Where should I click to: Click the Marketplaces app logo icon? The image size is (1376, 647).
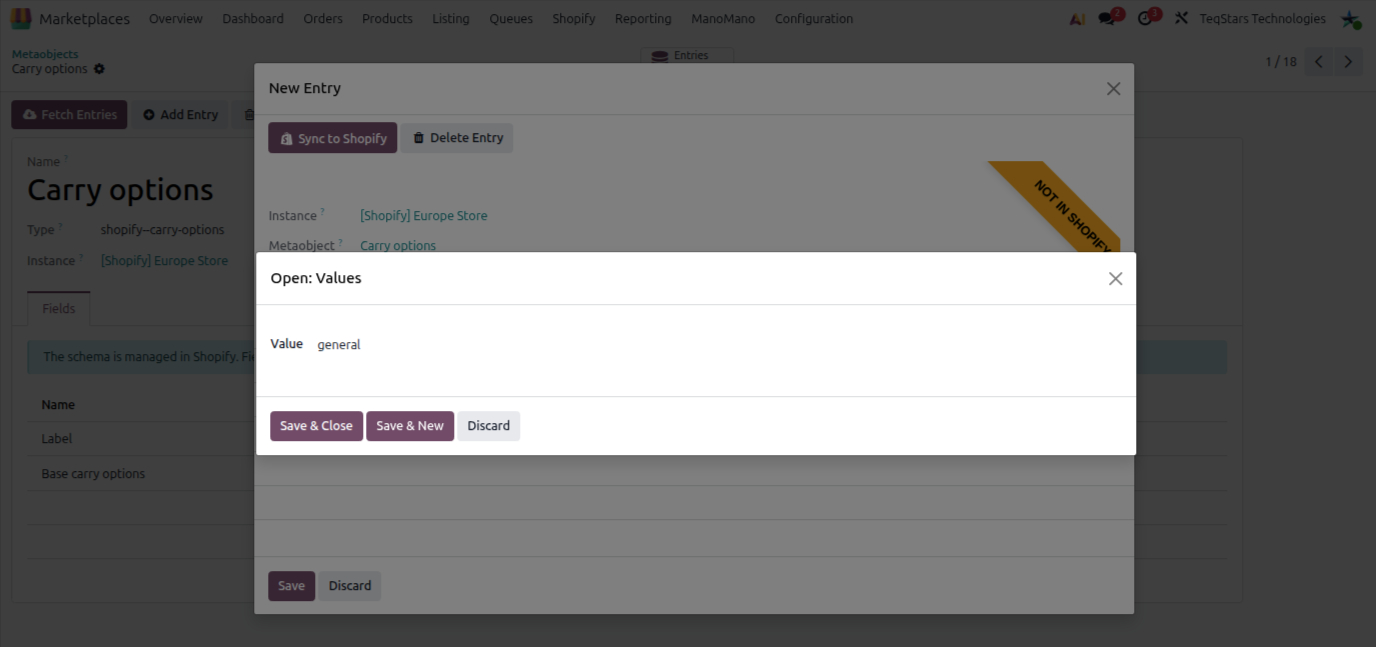pyautogui.click(x=20, y=18)
